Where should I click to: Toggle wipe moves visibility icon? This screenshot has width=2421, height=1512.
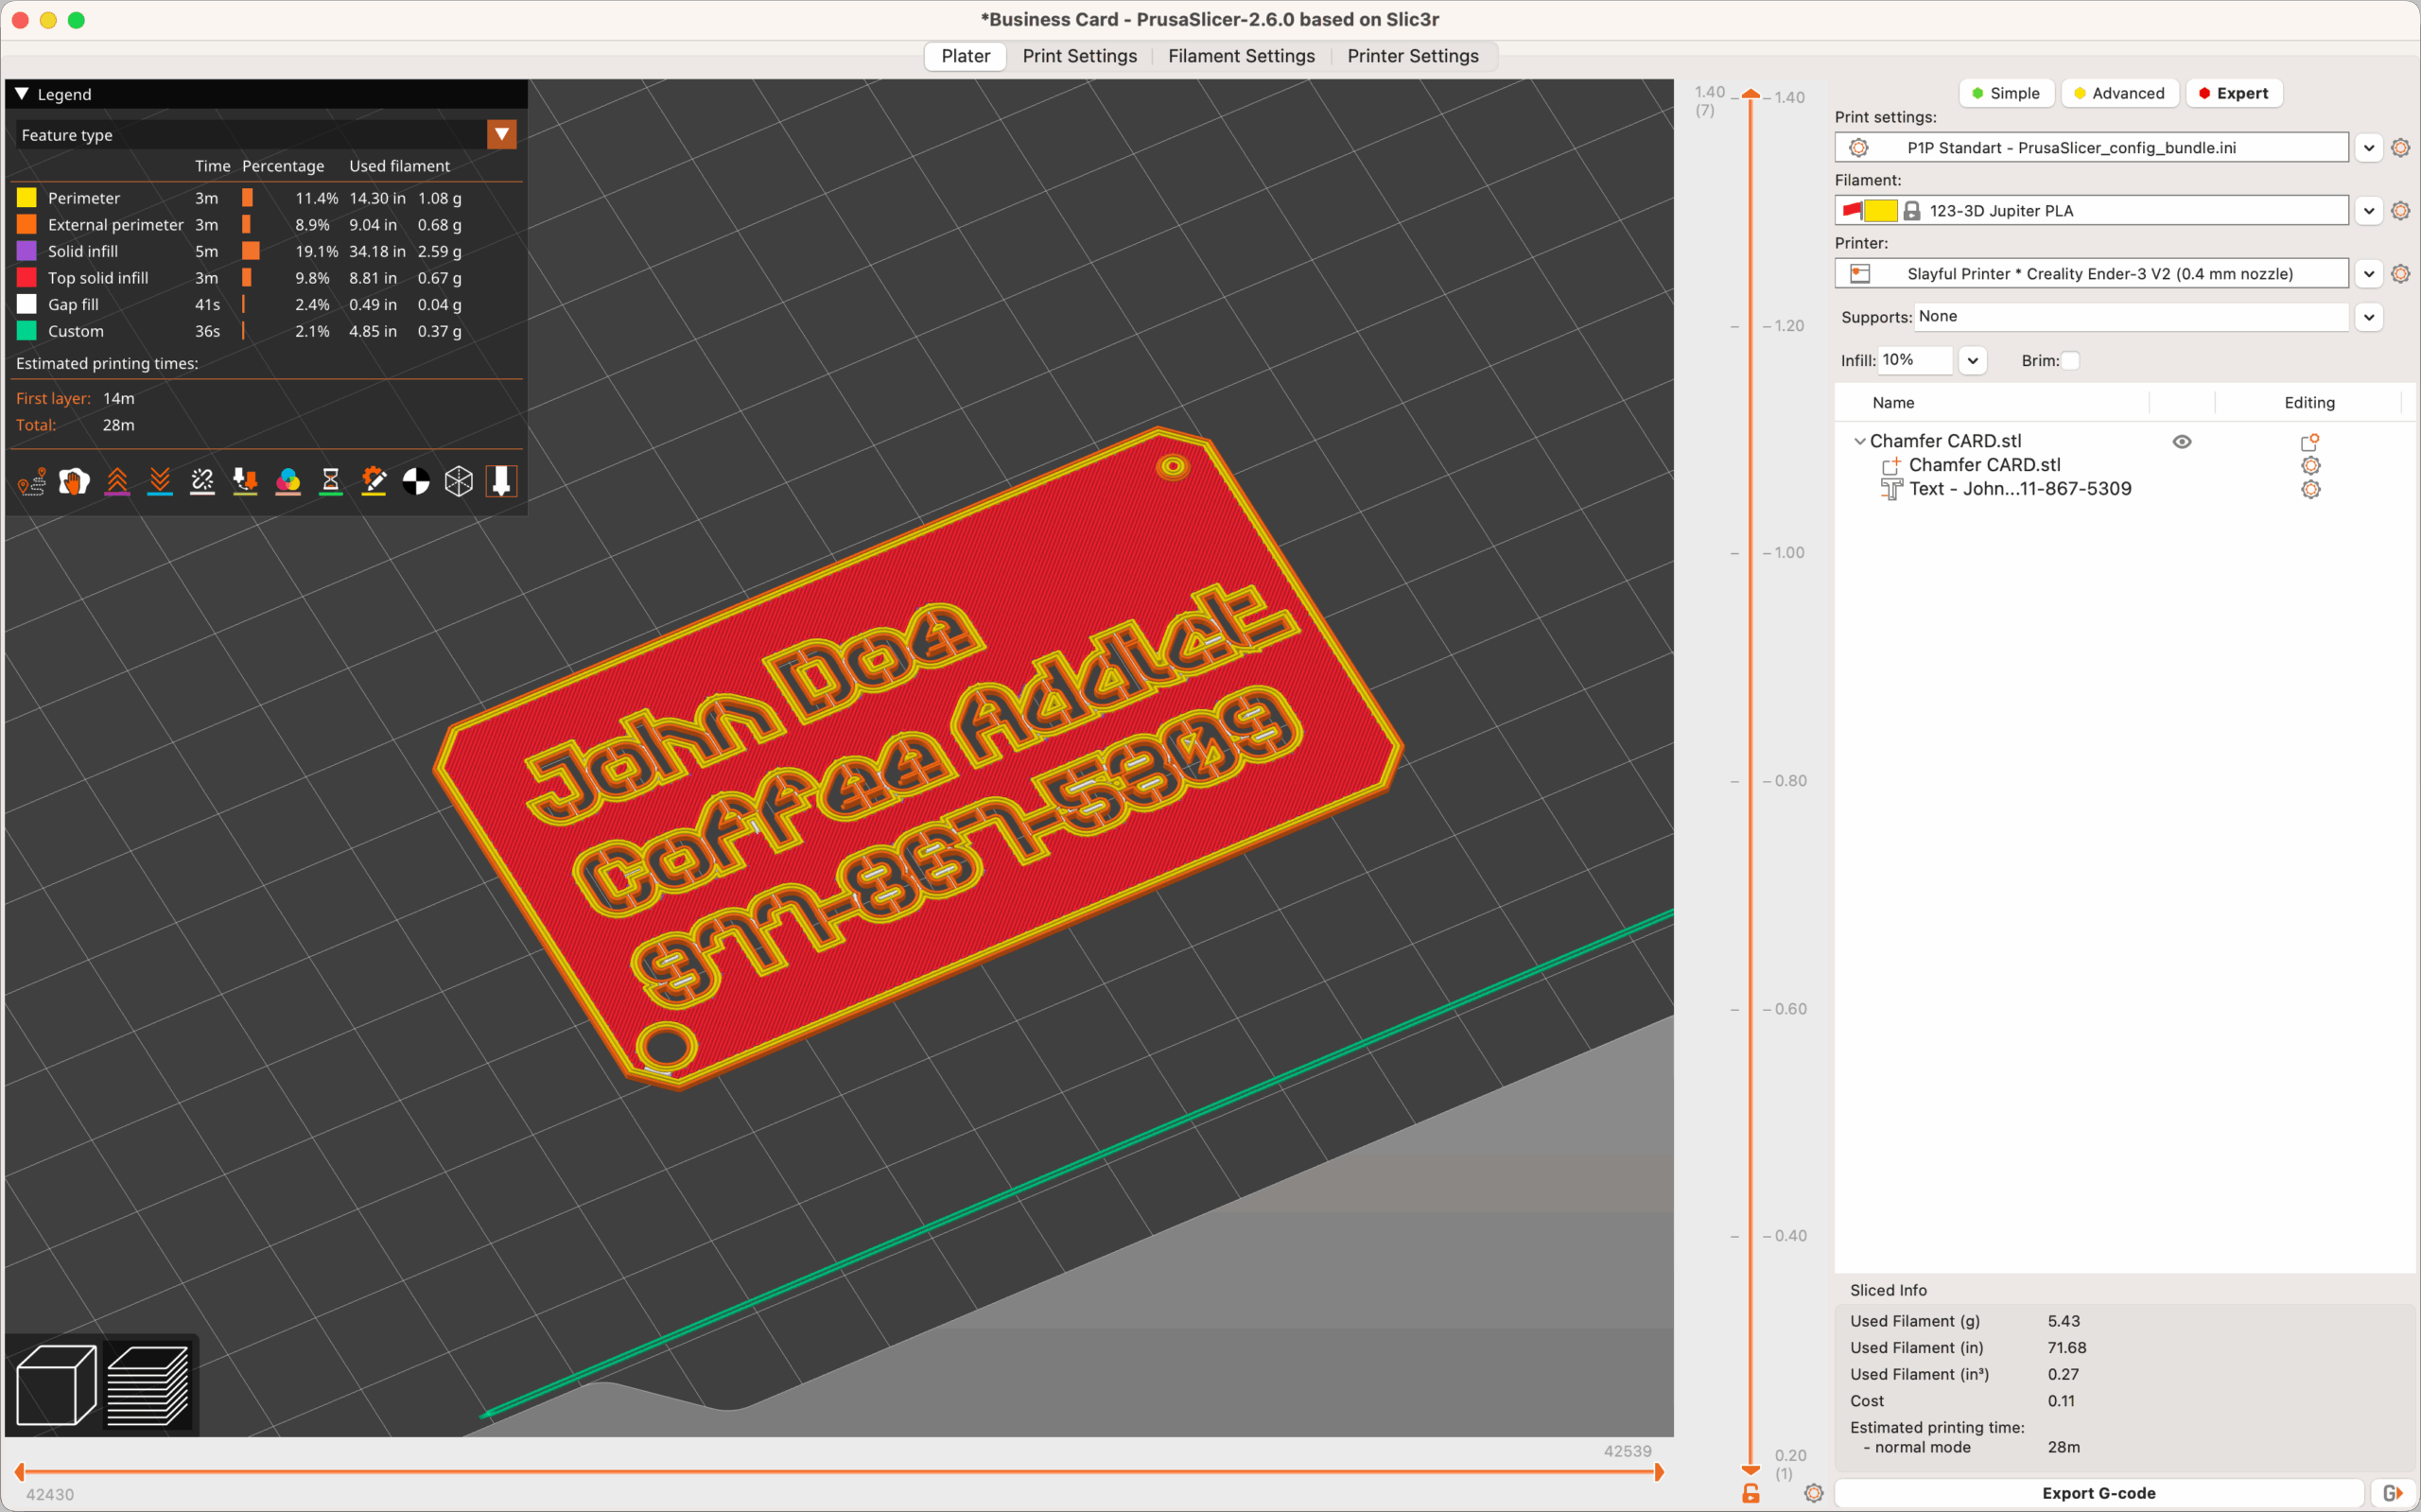[74, 482]
